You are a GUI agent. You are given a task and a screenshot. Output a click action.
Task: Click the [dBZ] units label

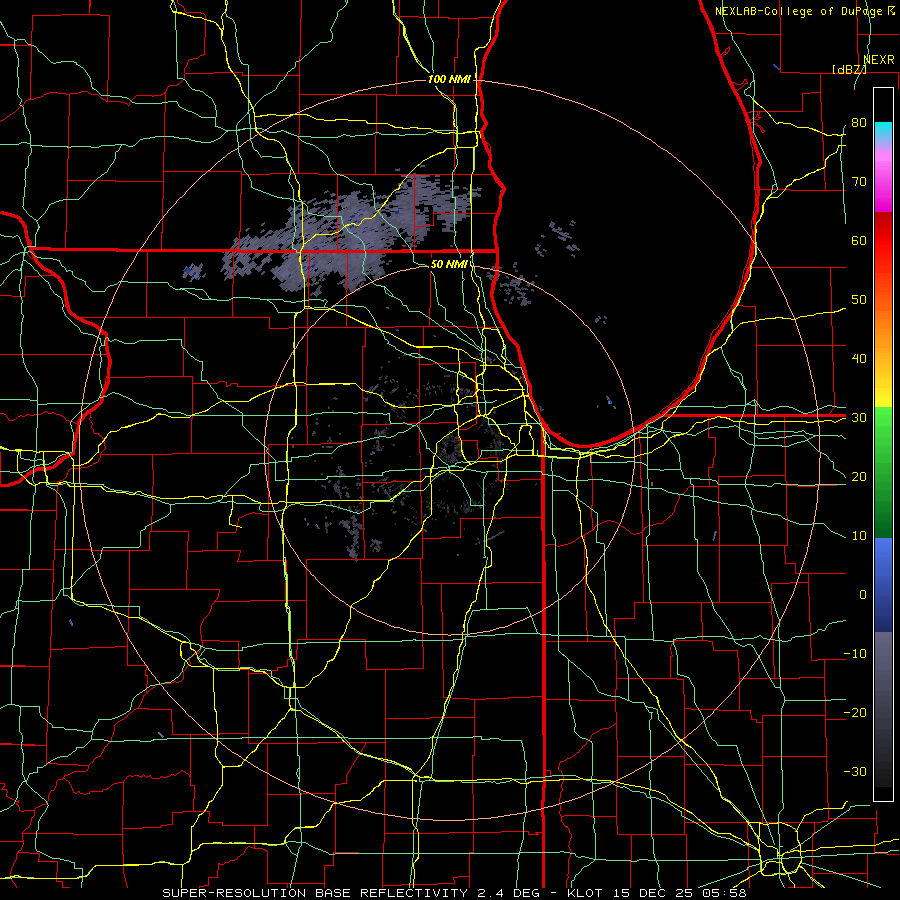pyautogui.click(x=849, y=70)
